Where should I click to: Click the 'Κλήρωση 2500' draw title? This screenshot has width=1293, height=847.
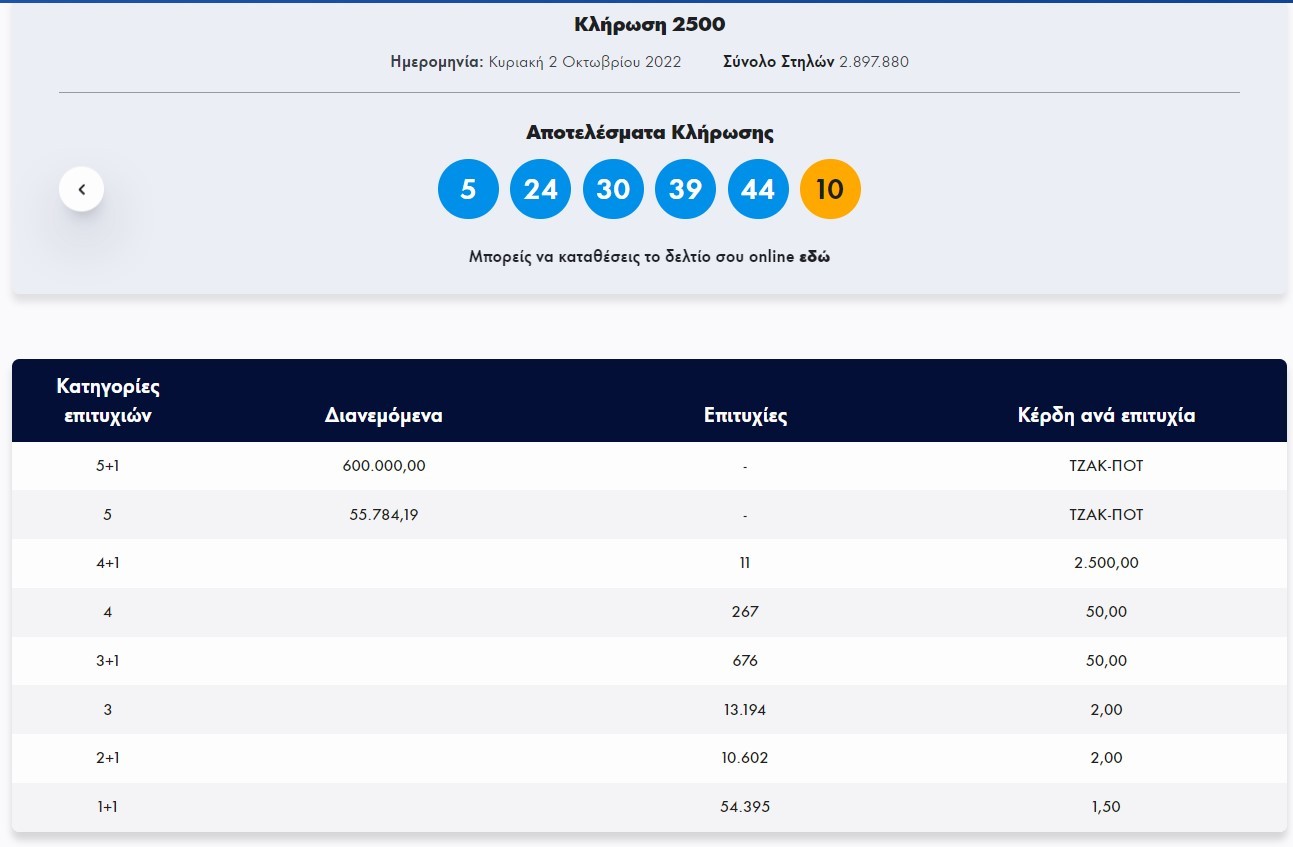[x=650, y=24]
